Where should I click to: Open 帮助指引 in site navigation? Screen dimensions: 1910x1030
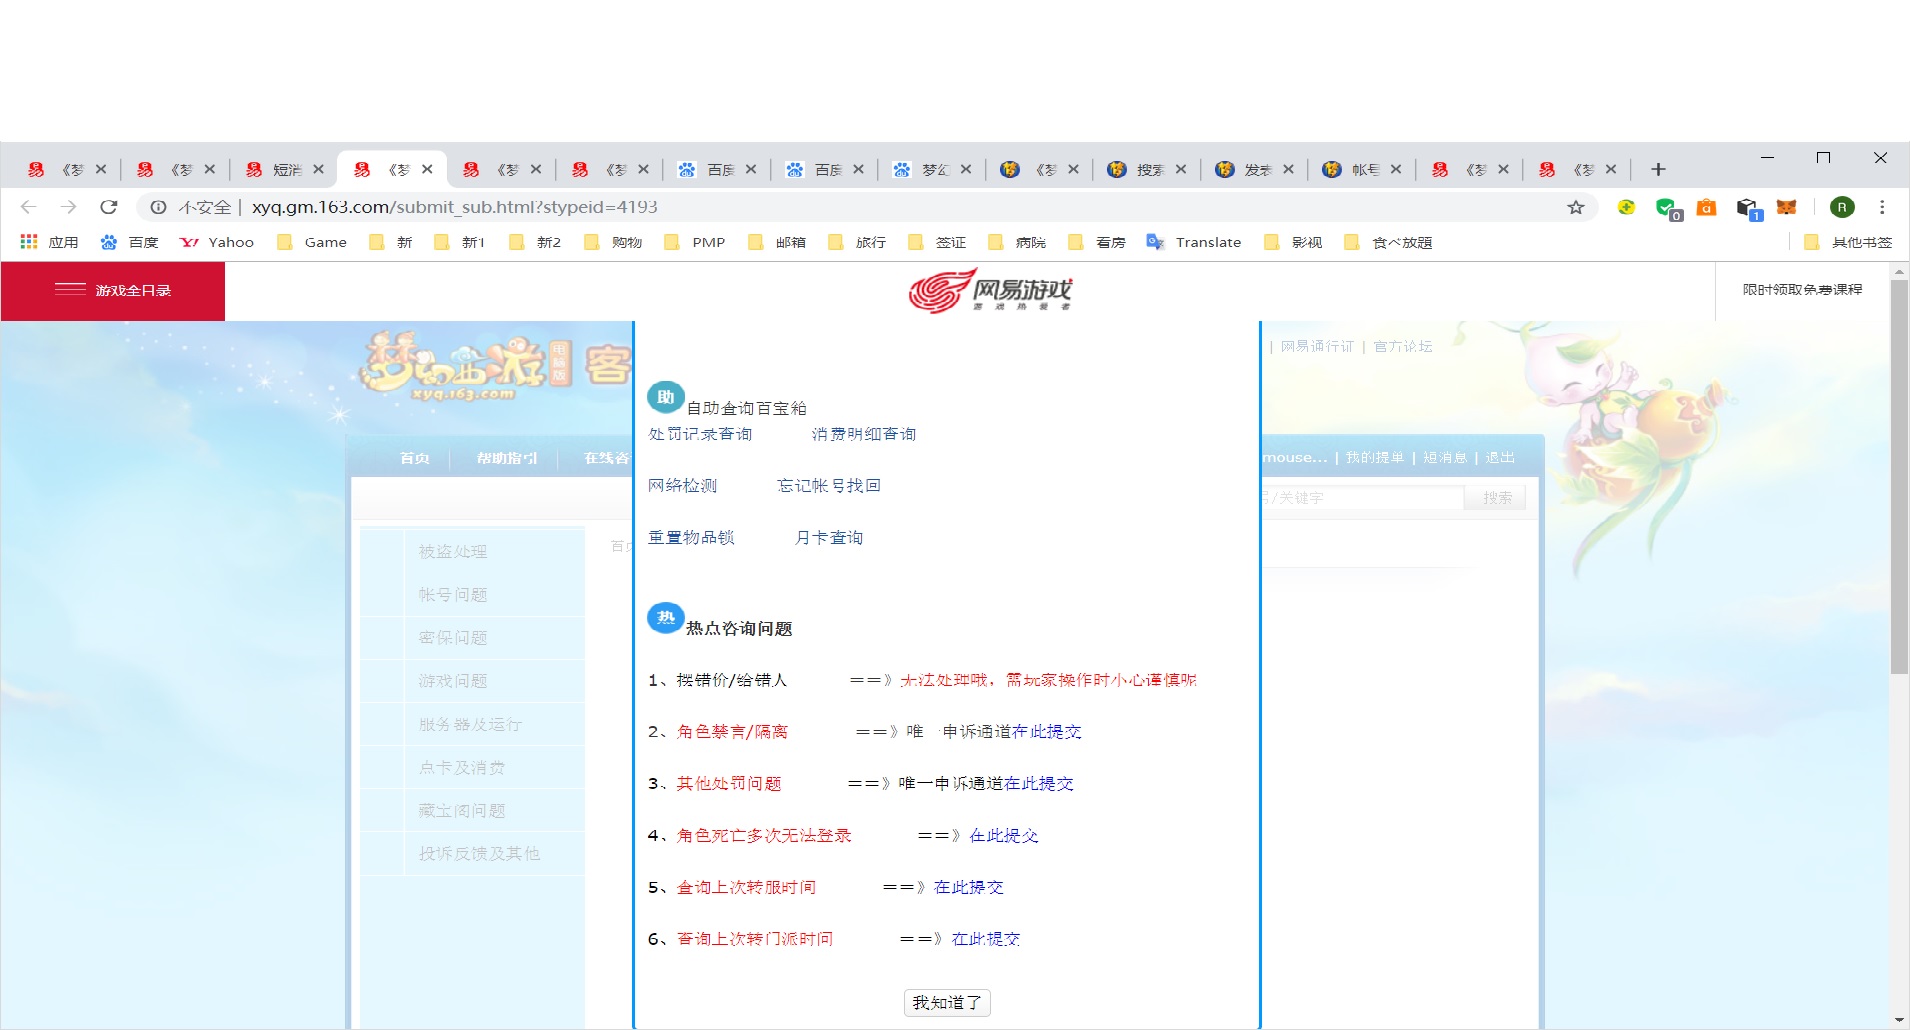[507, 458]
